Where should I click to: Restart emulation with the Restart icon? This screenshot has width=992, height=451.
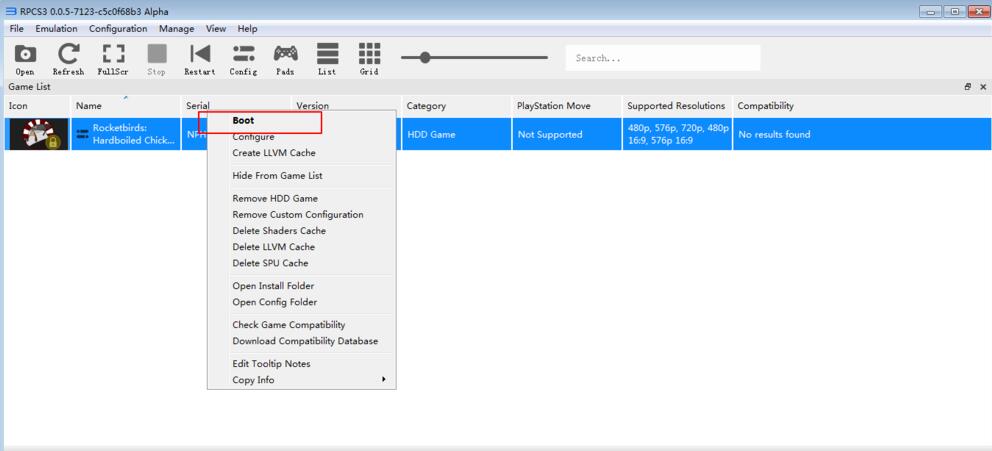200,59
